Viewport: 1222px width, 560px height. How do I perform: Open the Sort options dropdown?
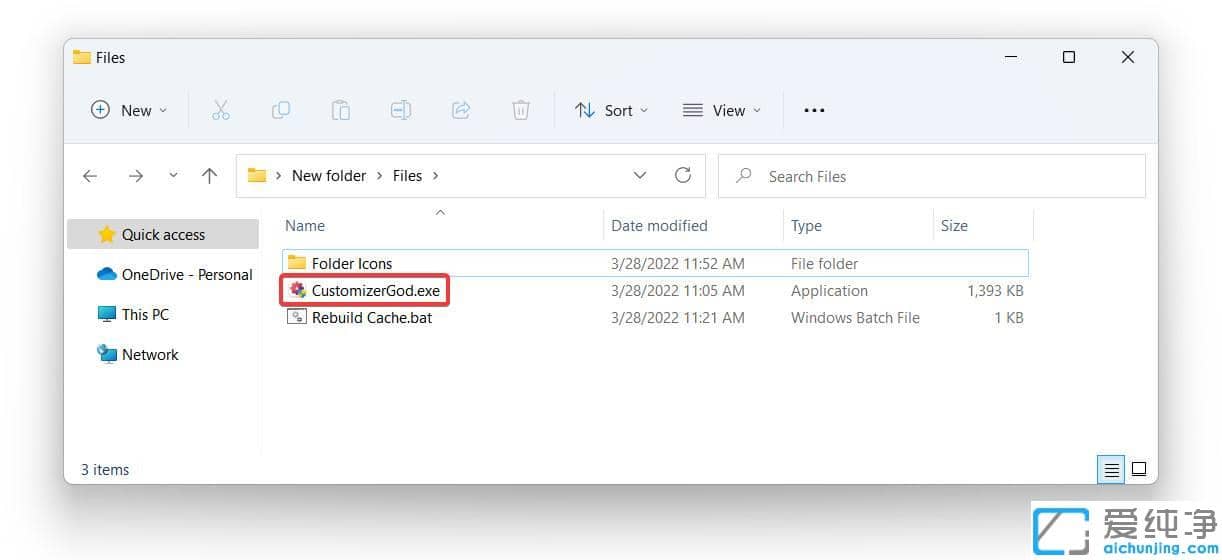611,110
